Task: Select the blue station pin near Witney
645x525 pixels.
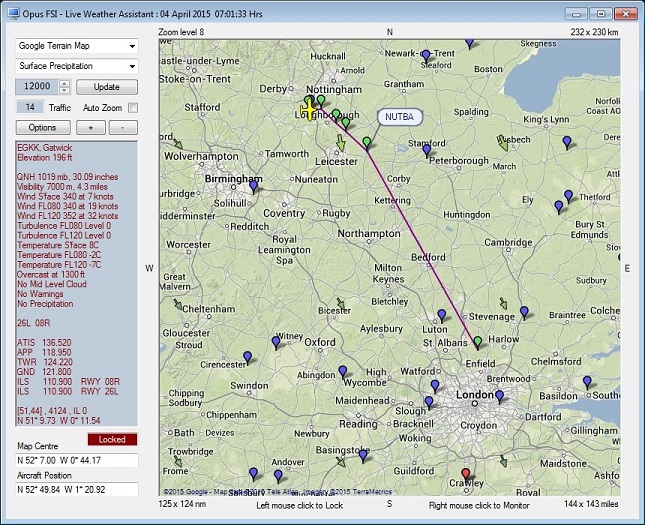Action: coord(276,342)
